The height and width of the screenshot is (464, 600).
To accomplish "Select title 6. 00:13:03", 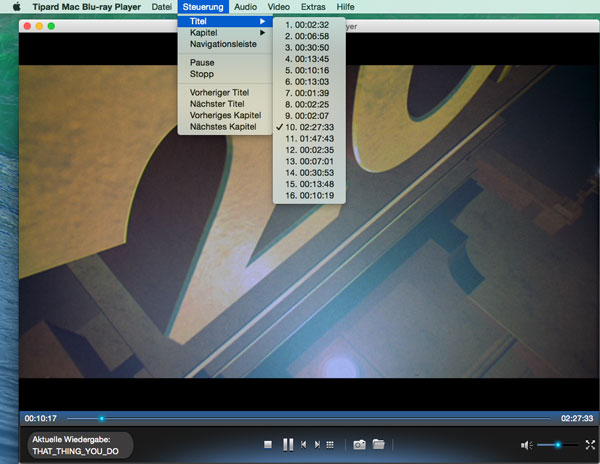I will click(x=309, y=82).
